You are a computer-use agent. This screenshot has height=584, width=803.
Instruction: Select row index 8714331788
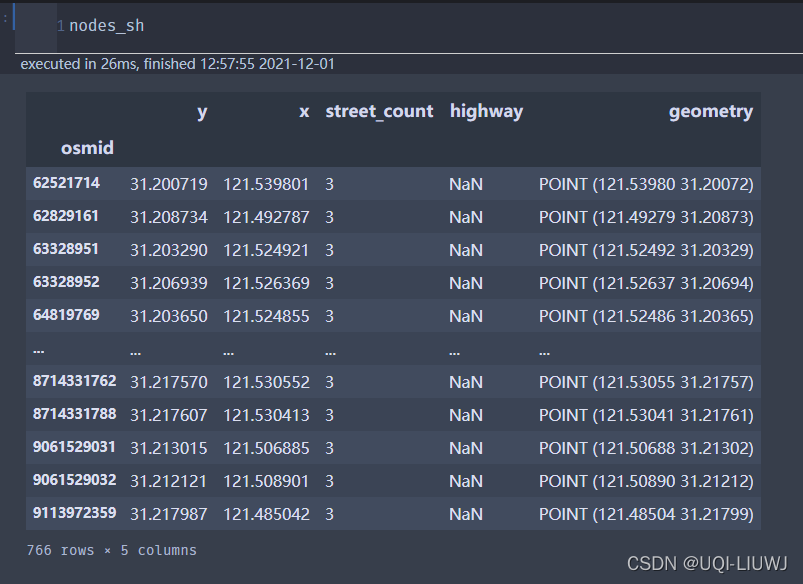click(x=75, y=414)
